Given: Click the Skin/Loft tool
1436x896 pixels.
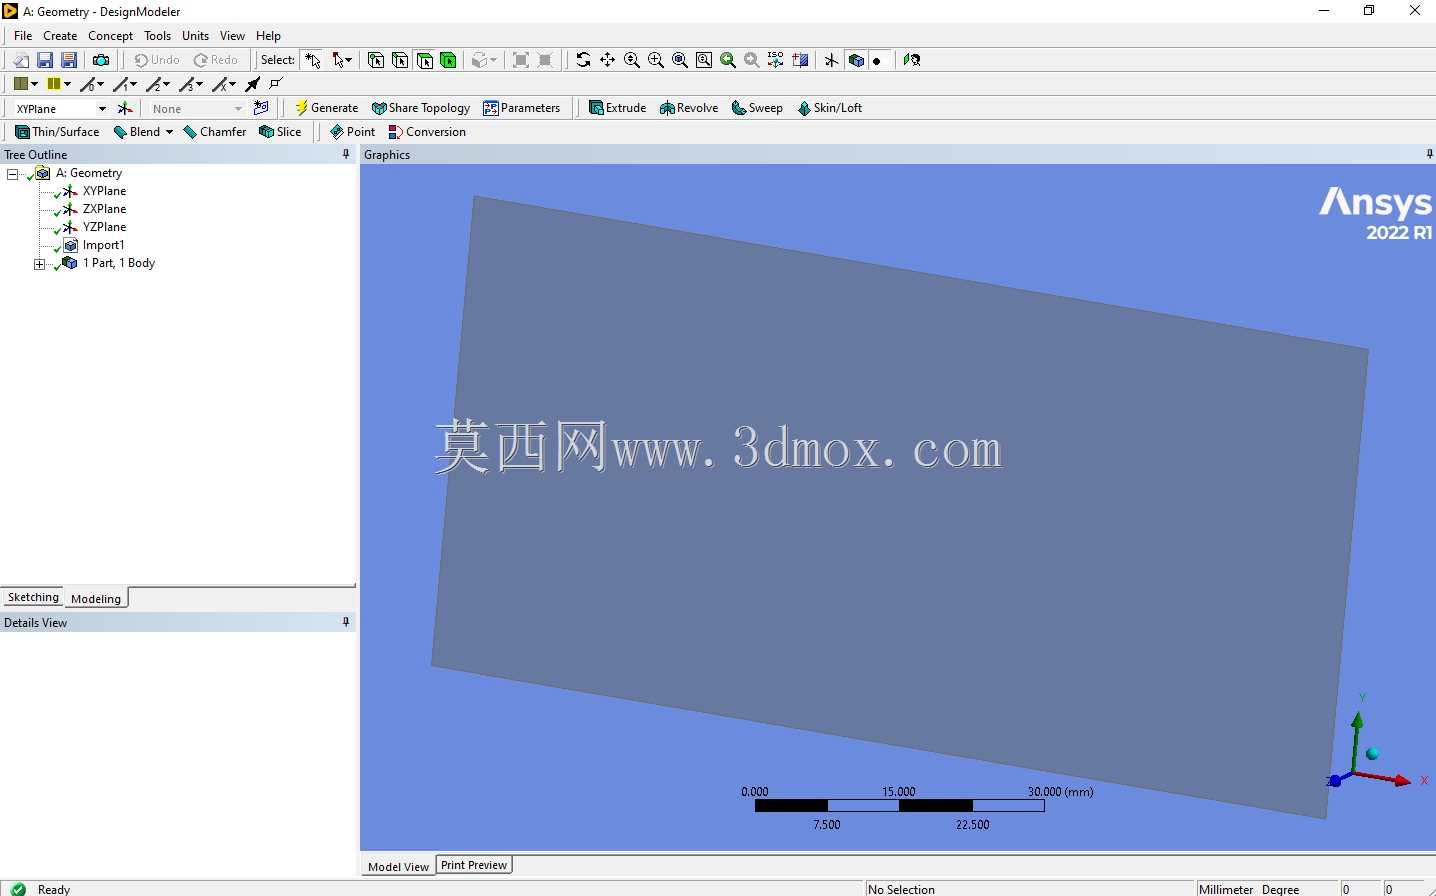Looking at the screenshot, I should coord(830,108).
